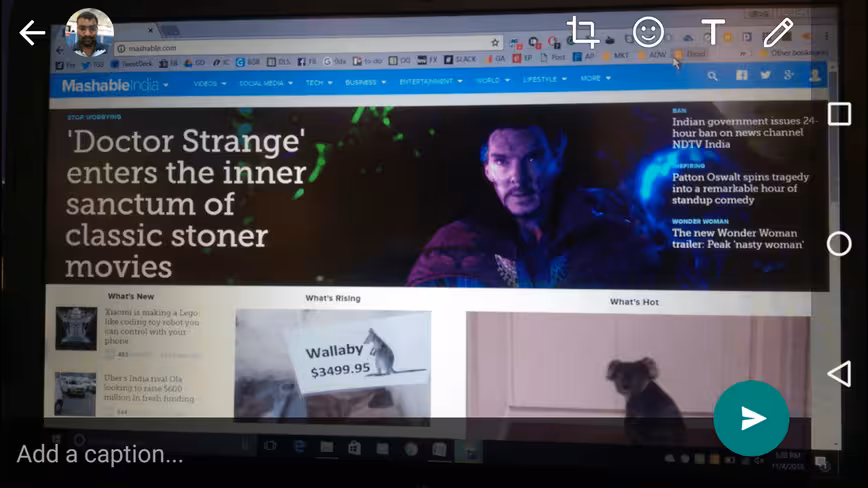Click search magnifier in photographed Mashable header

(x=712, y=76)
